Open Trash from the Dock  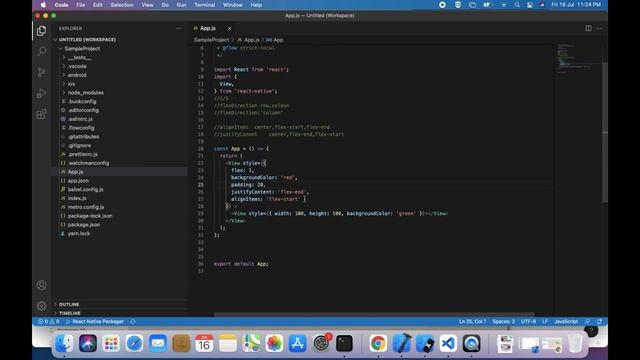point(575,343)
